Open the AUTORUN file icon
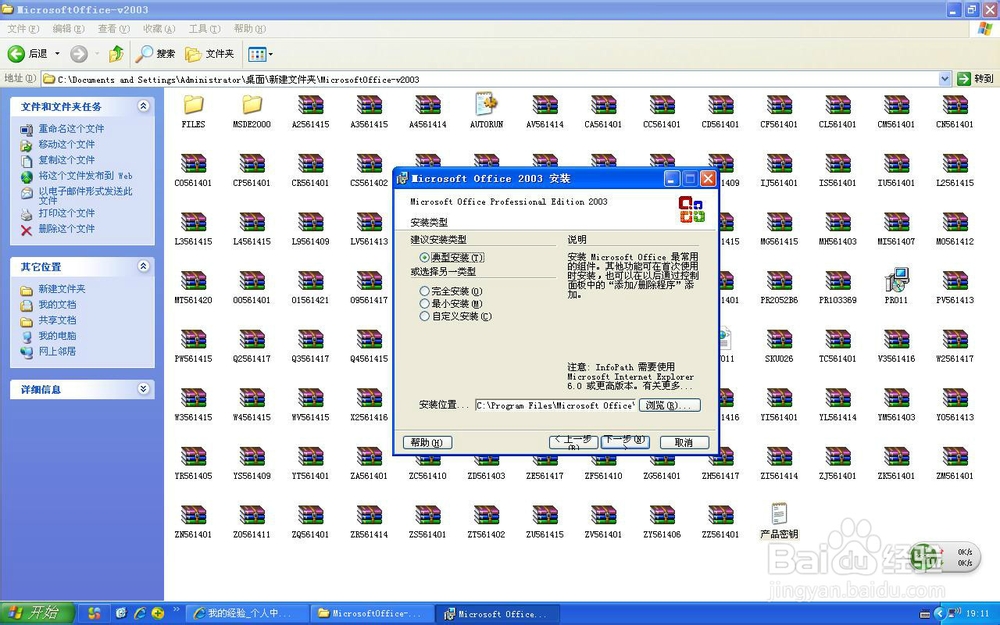The image size is (1000, 625). click(x=486, y=105)
